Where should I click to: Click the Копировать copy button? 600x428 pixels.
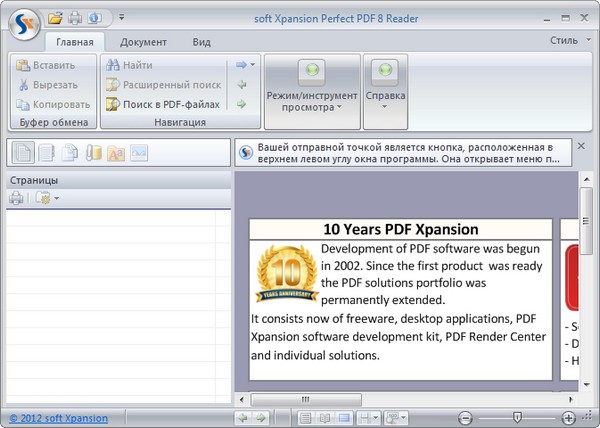(x=54, y=104)
